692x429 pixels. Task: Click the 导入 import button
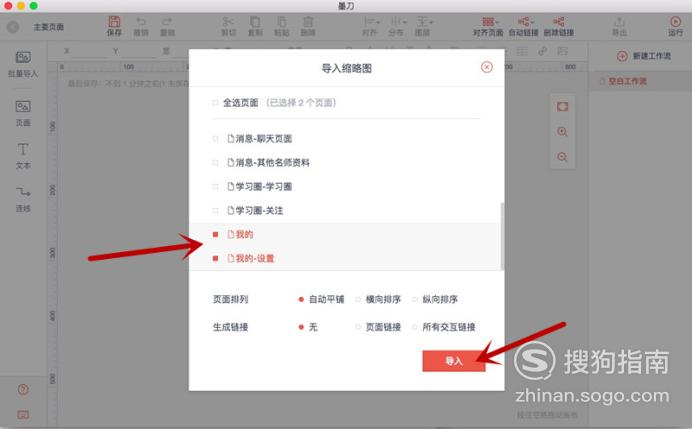tap(454, 361)
